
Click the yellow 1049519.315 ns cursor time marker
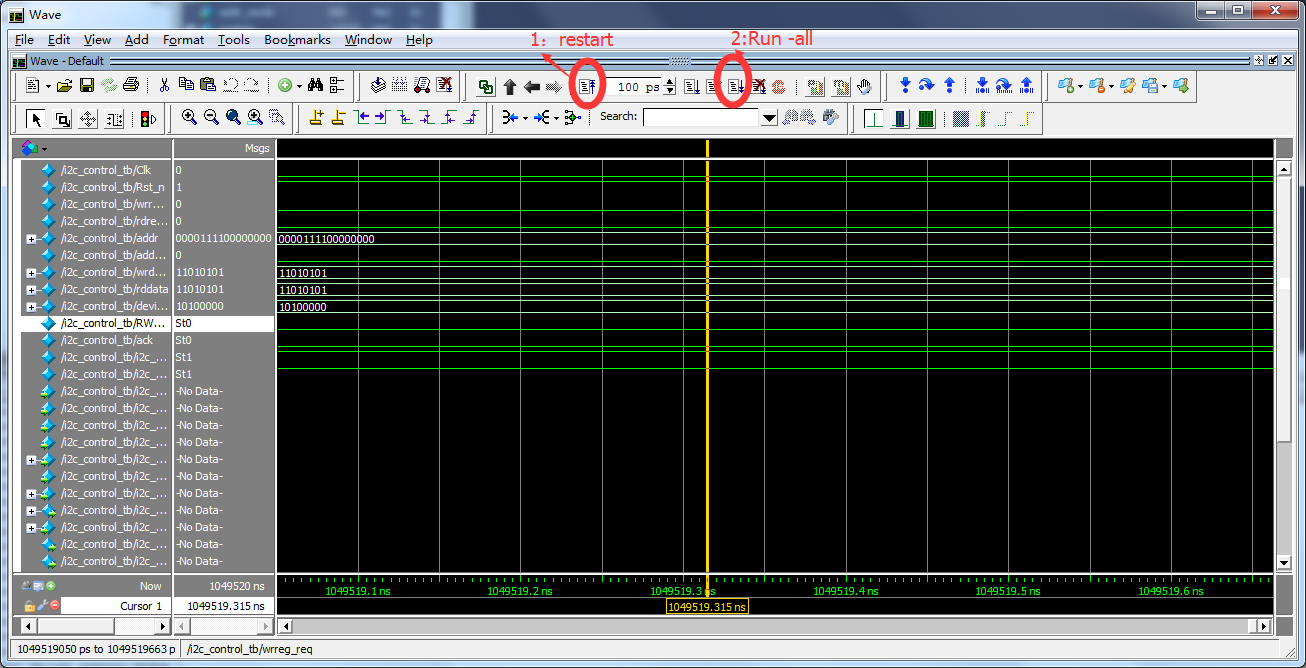point(707,606)
